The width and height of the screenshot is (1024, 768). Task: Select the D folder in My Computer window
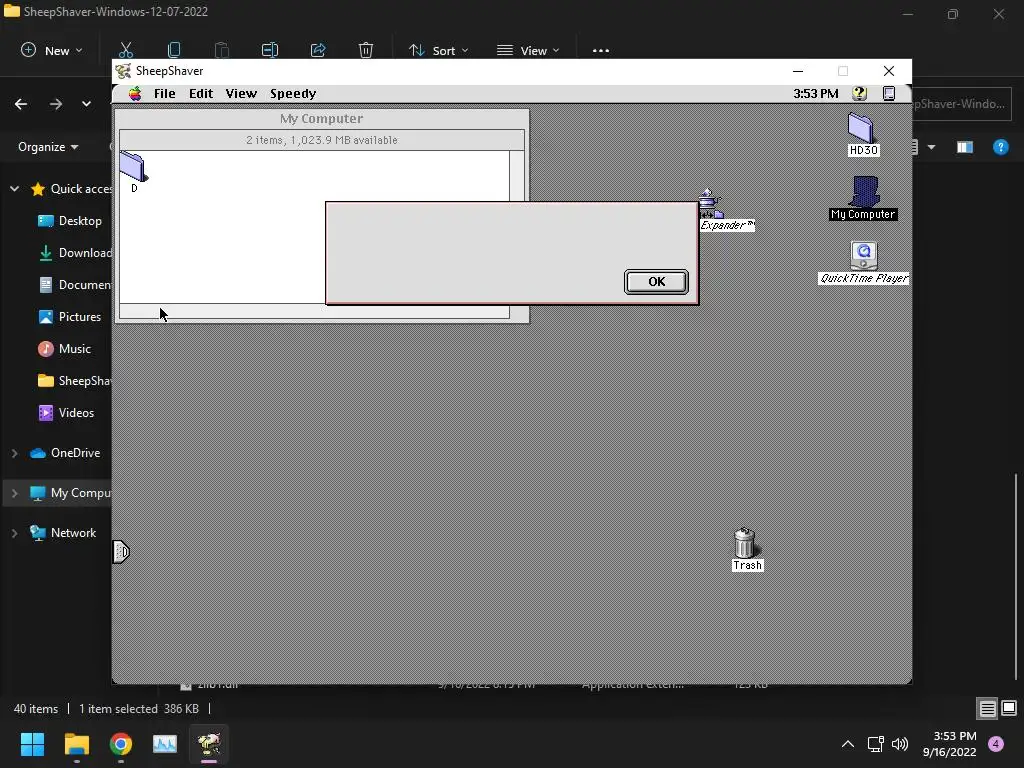pyautogui.click(x=134, y=172)
